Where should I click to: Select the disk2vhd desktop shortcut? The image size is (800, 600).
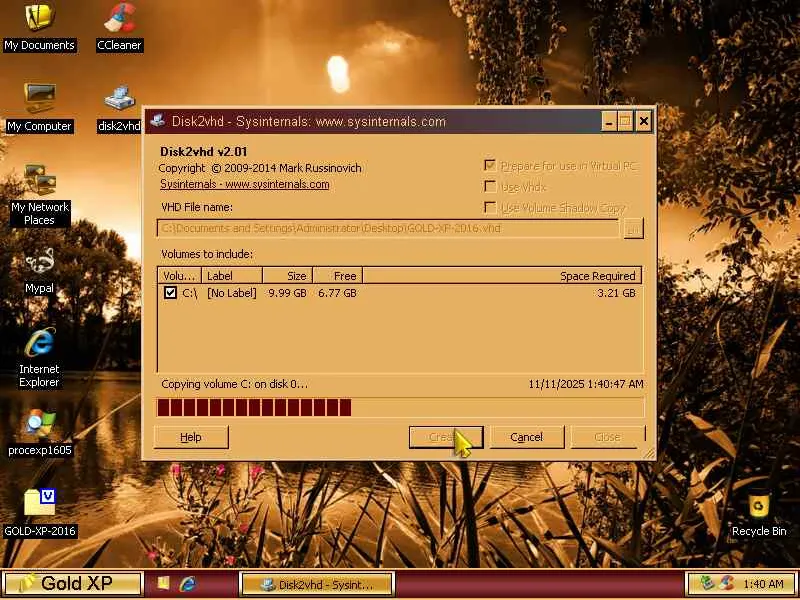tap(119, 108)
